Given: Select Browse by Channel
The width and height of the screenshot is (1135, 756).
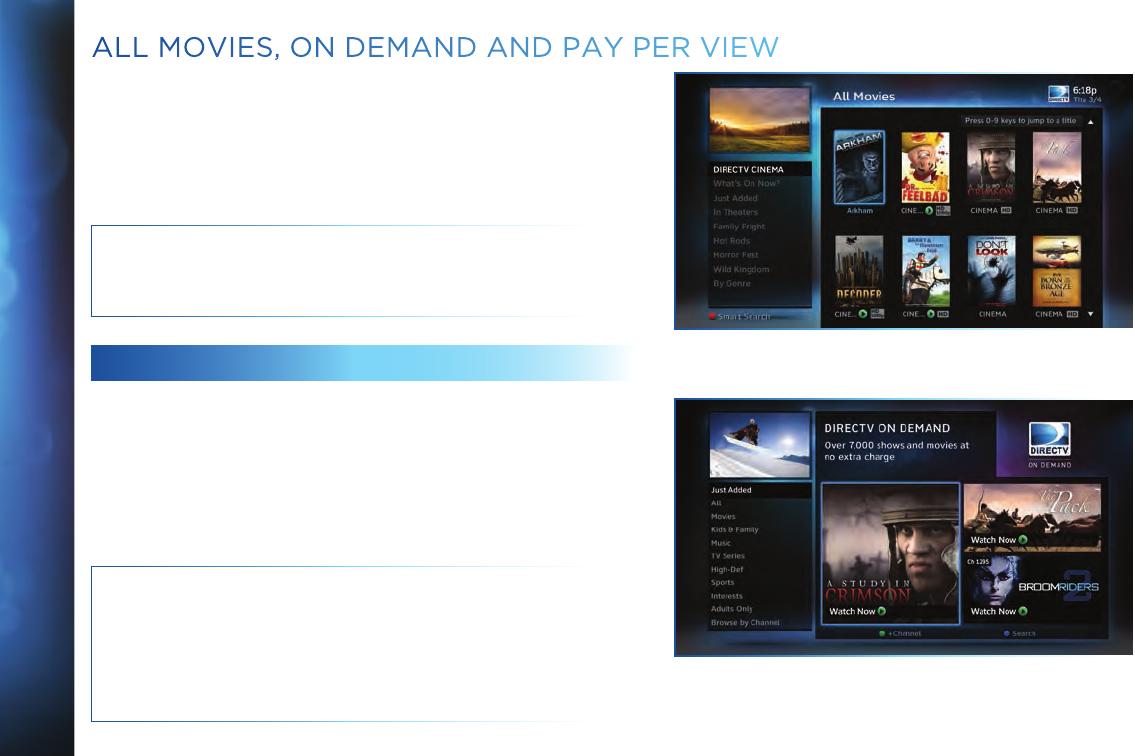Looking at the screenshot, I should click(745, 623).
